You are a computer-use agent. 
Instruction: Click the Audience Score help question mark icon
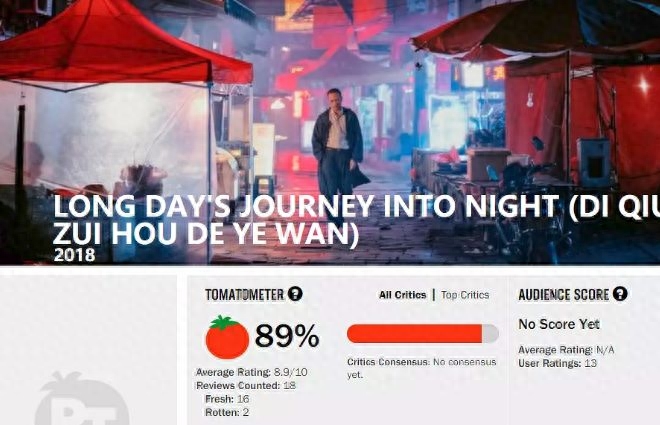tap(620, 294)
